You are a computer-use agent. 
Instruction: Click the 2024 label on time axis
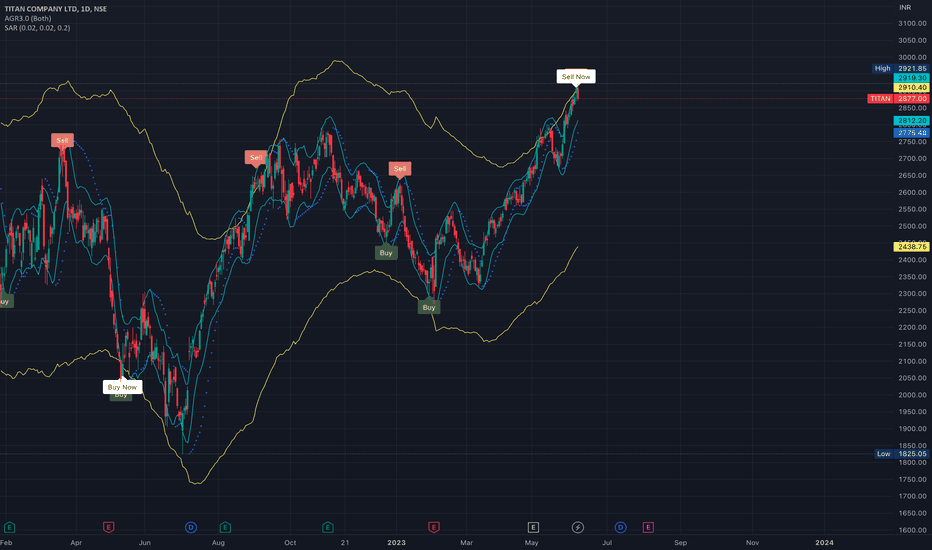(824, 542)
